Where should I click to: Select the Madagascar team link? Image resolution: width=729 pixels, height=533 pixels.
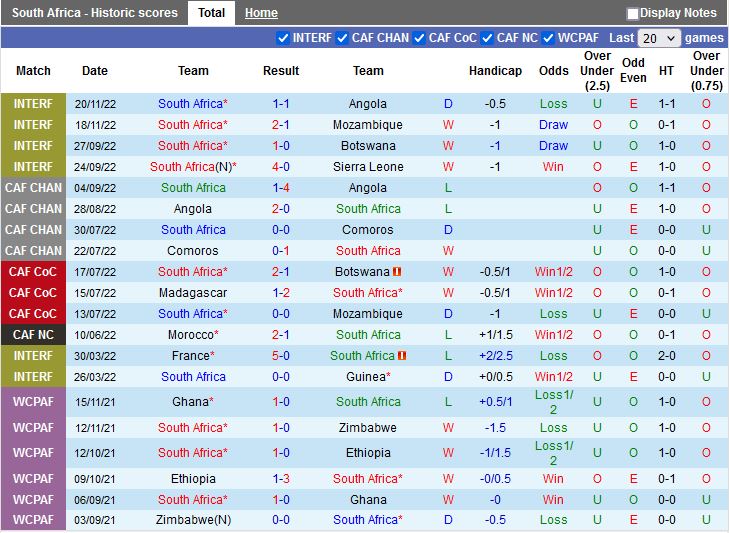coord(193,293)
